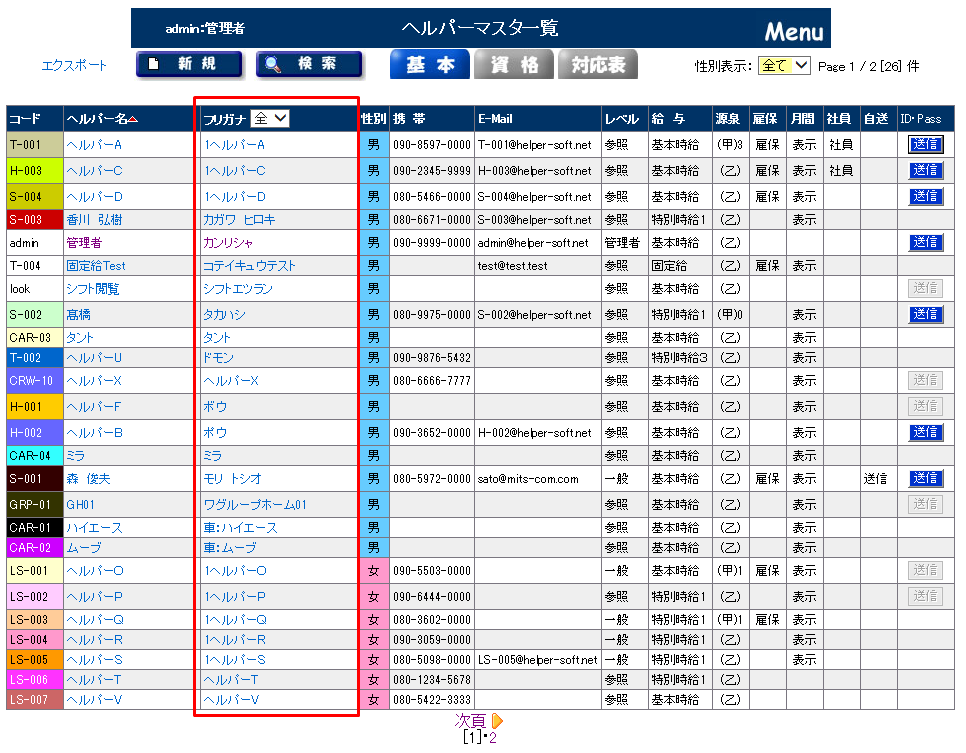Click the カンリシャ furigana link
This screenshot has height=753, width=966.
(x=228, y=243)
